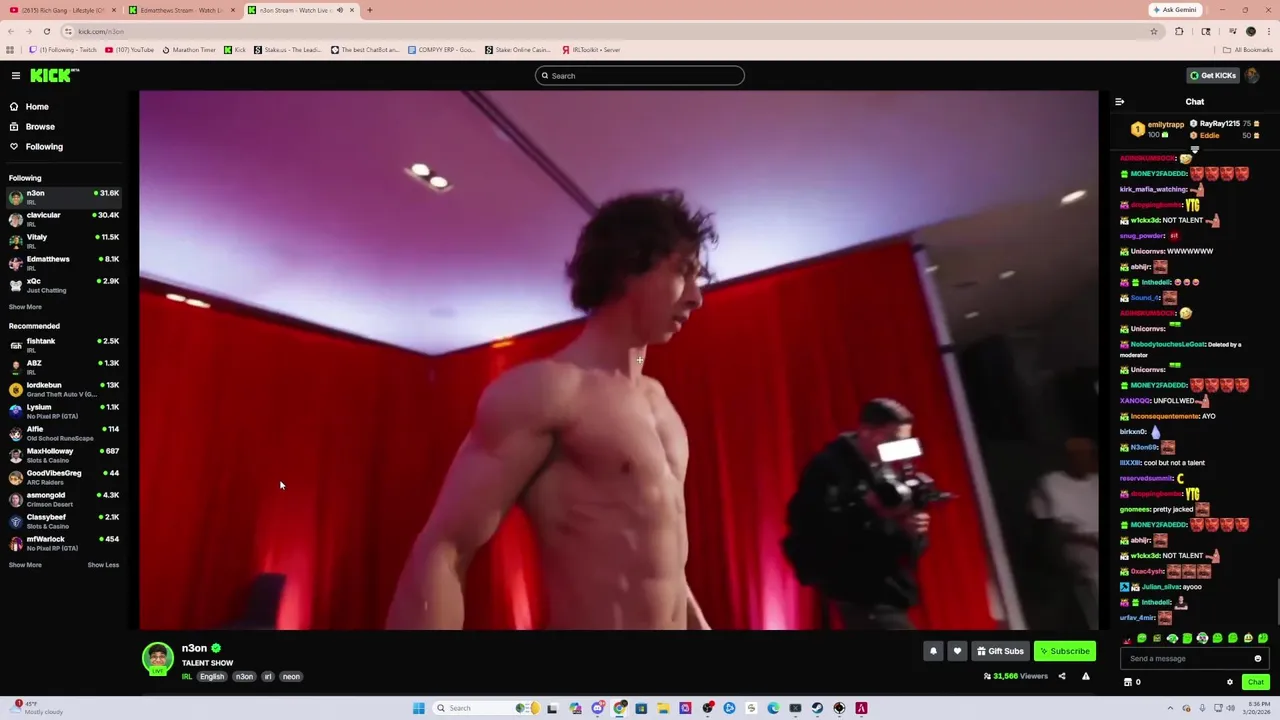The image size is (1280, 720).
Task: Go to Browse in sidebar
Action: point(40,126)
